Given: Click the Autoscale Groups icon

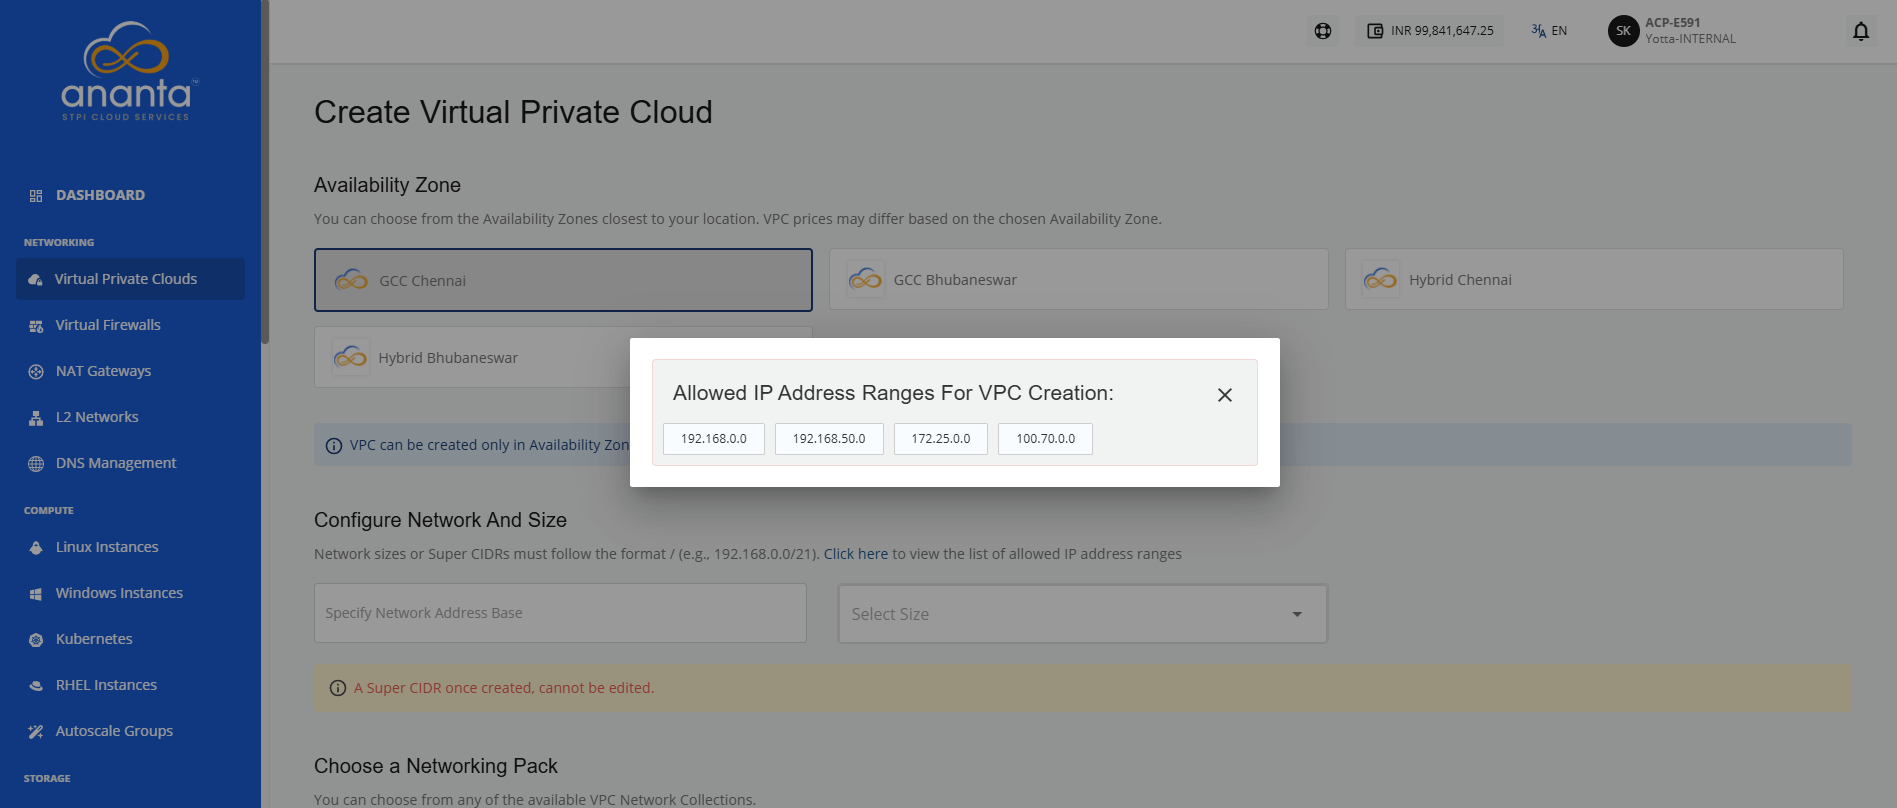Looking at the screenshot, I should point(36,732).
